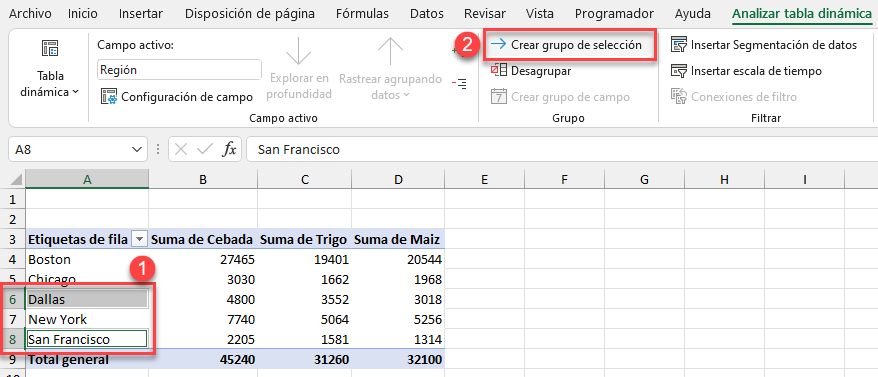Click the Dallas cell
Image resolution: width=878 pixels, height=377 pixels.
point(87,299)
